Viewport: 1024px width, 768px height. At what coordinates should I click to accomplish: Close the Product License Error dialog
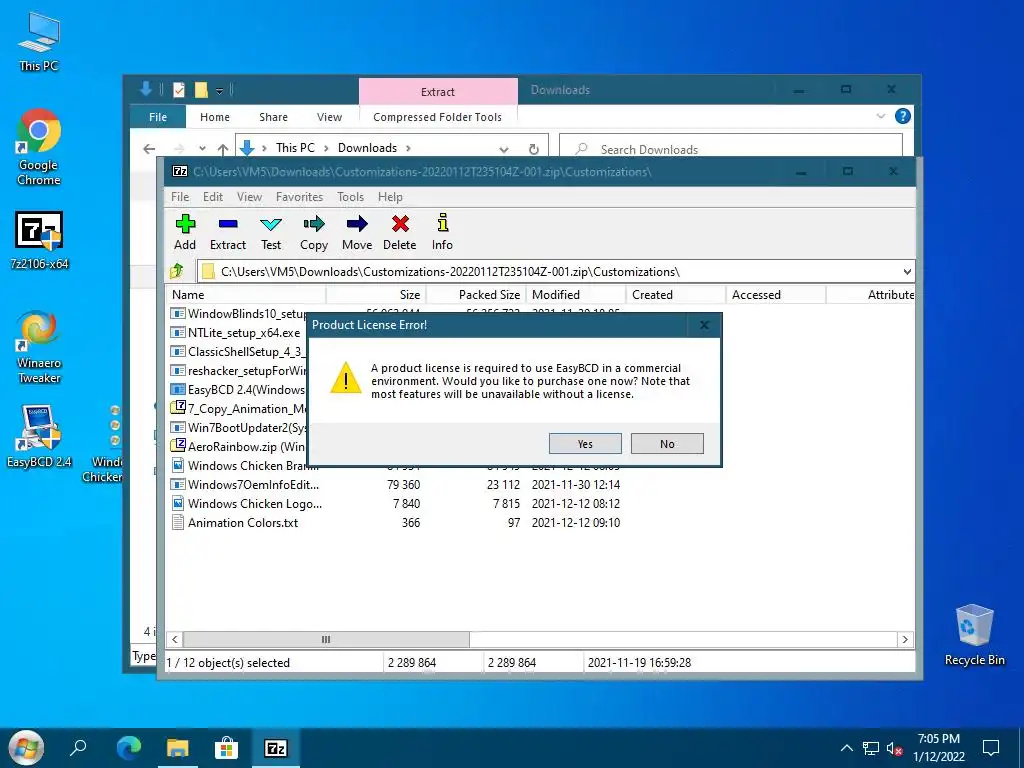pos(704,325)
